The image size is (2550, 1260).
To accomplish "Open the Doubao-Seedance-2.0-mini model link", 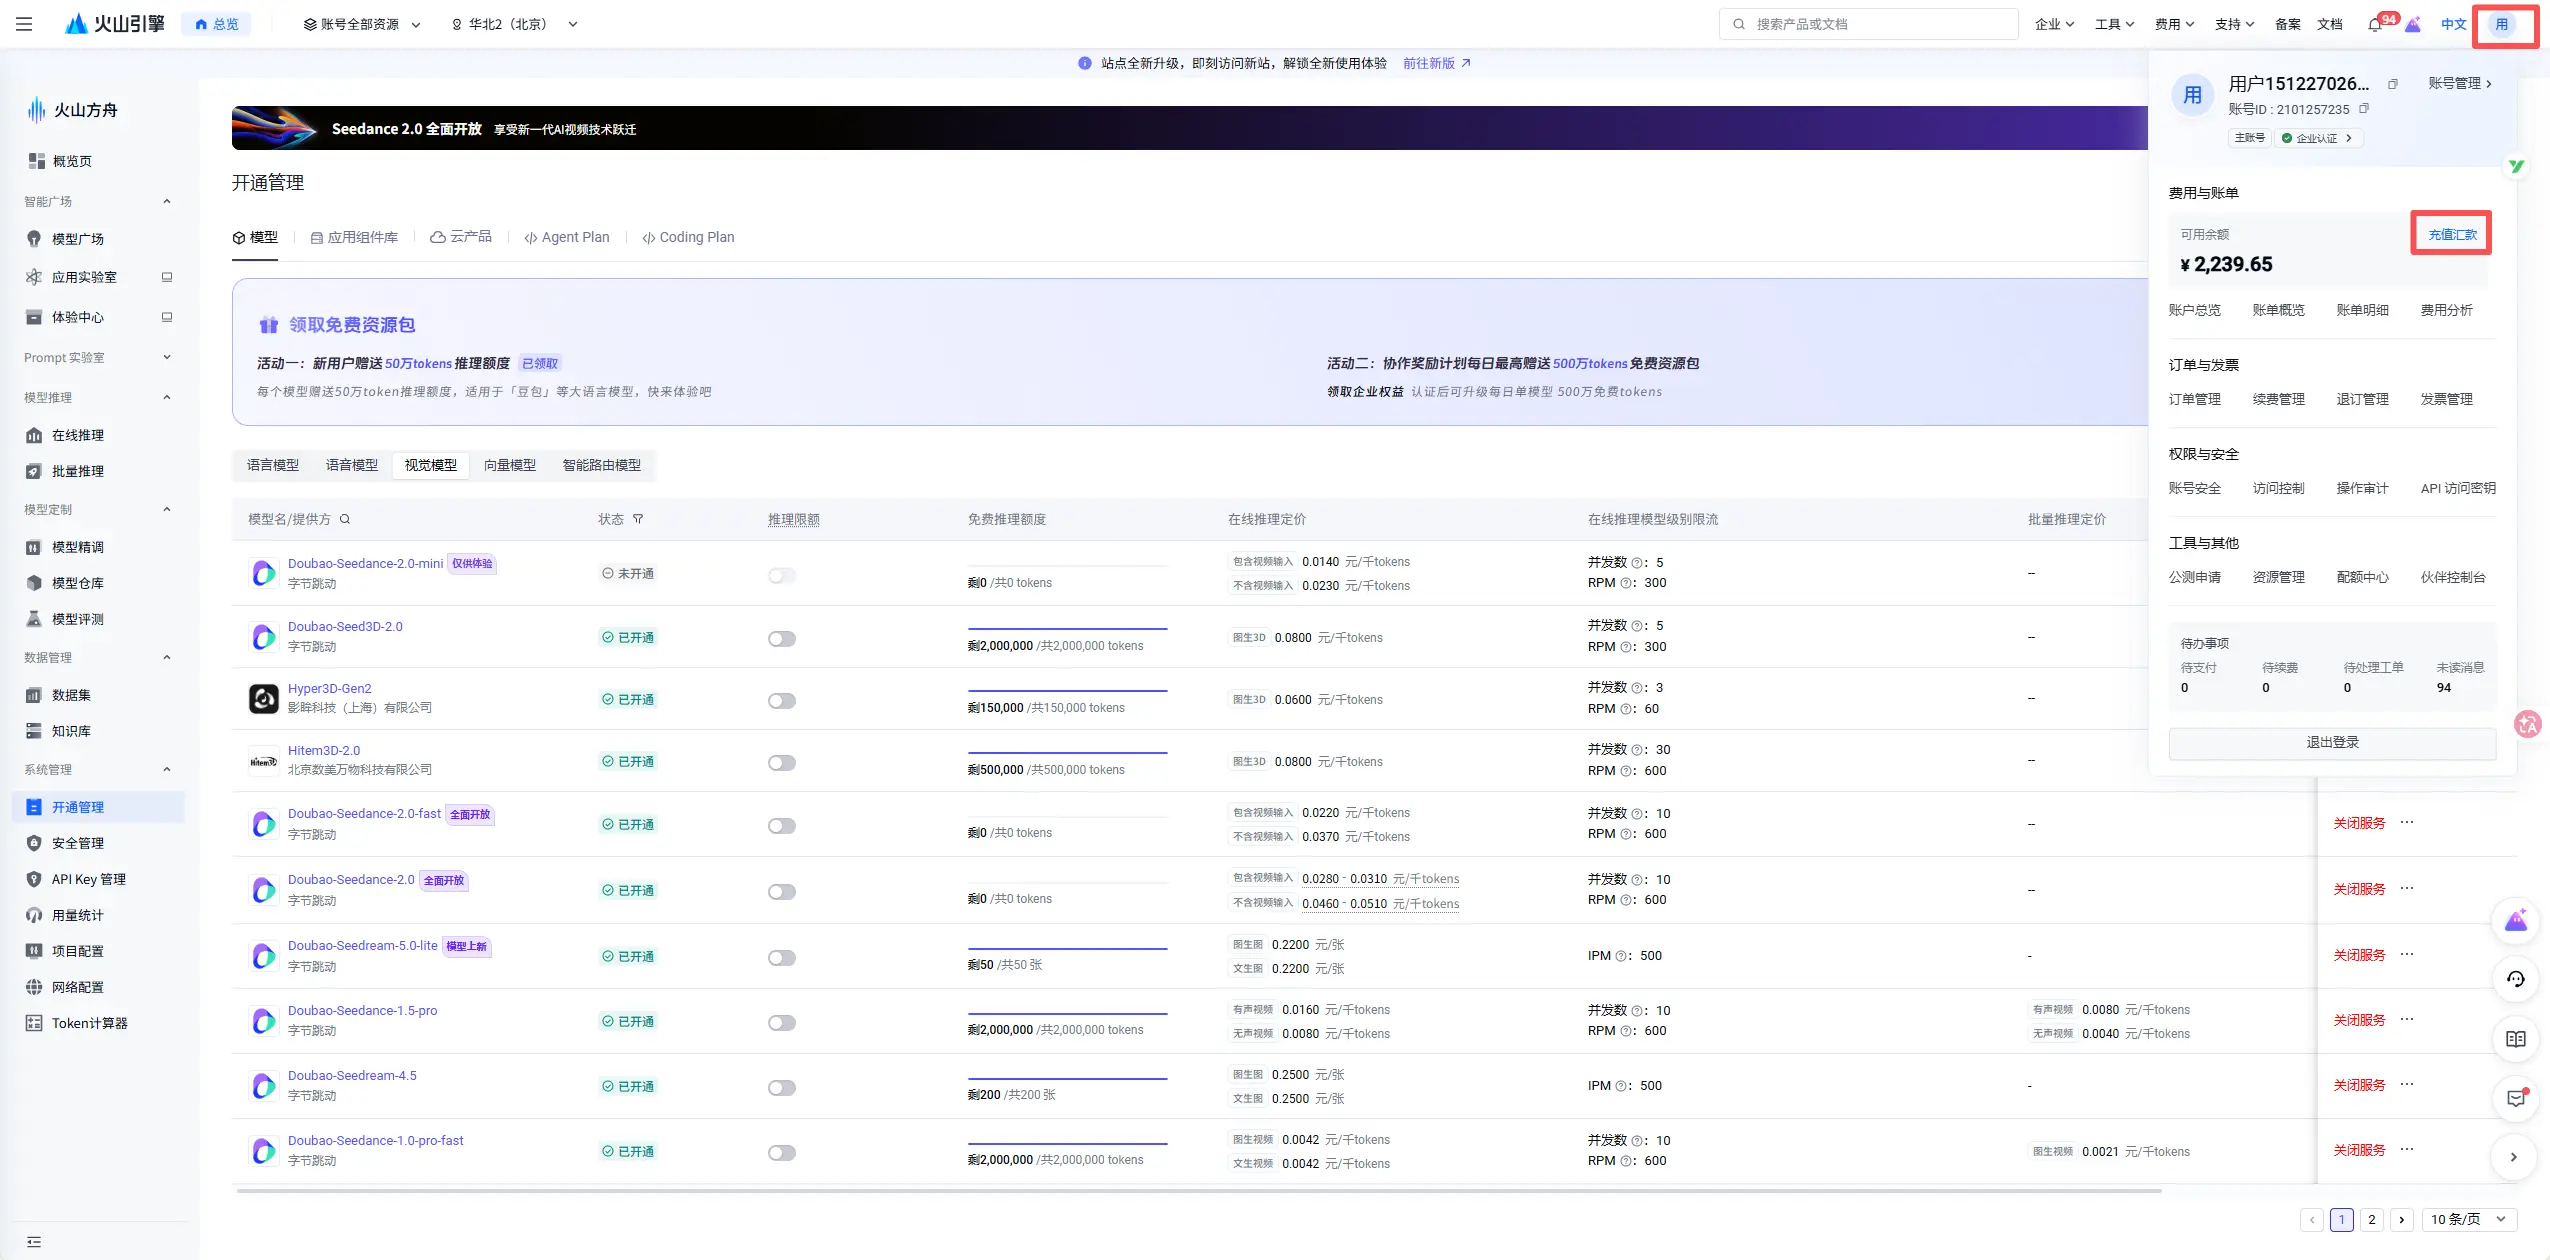I will click(x=365, y=563).
